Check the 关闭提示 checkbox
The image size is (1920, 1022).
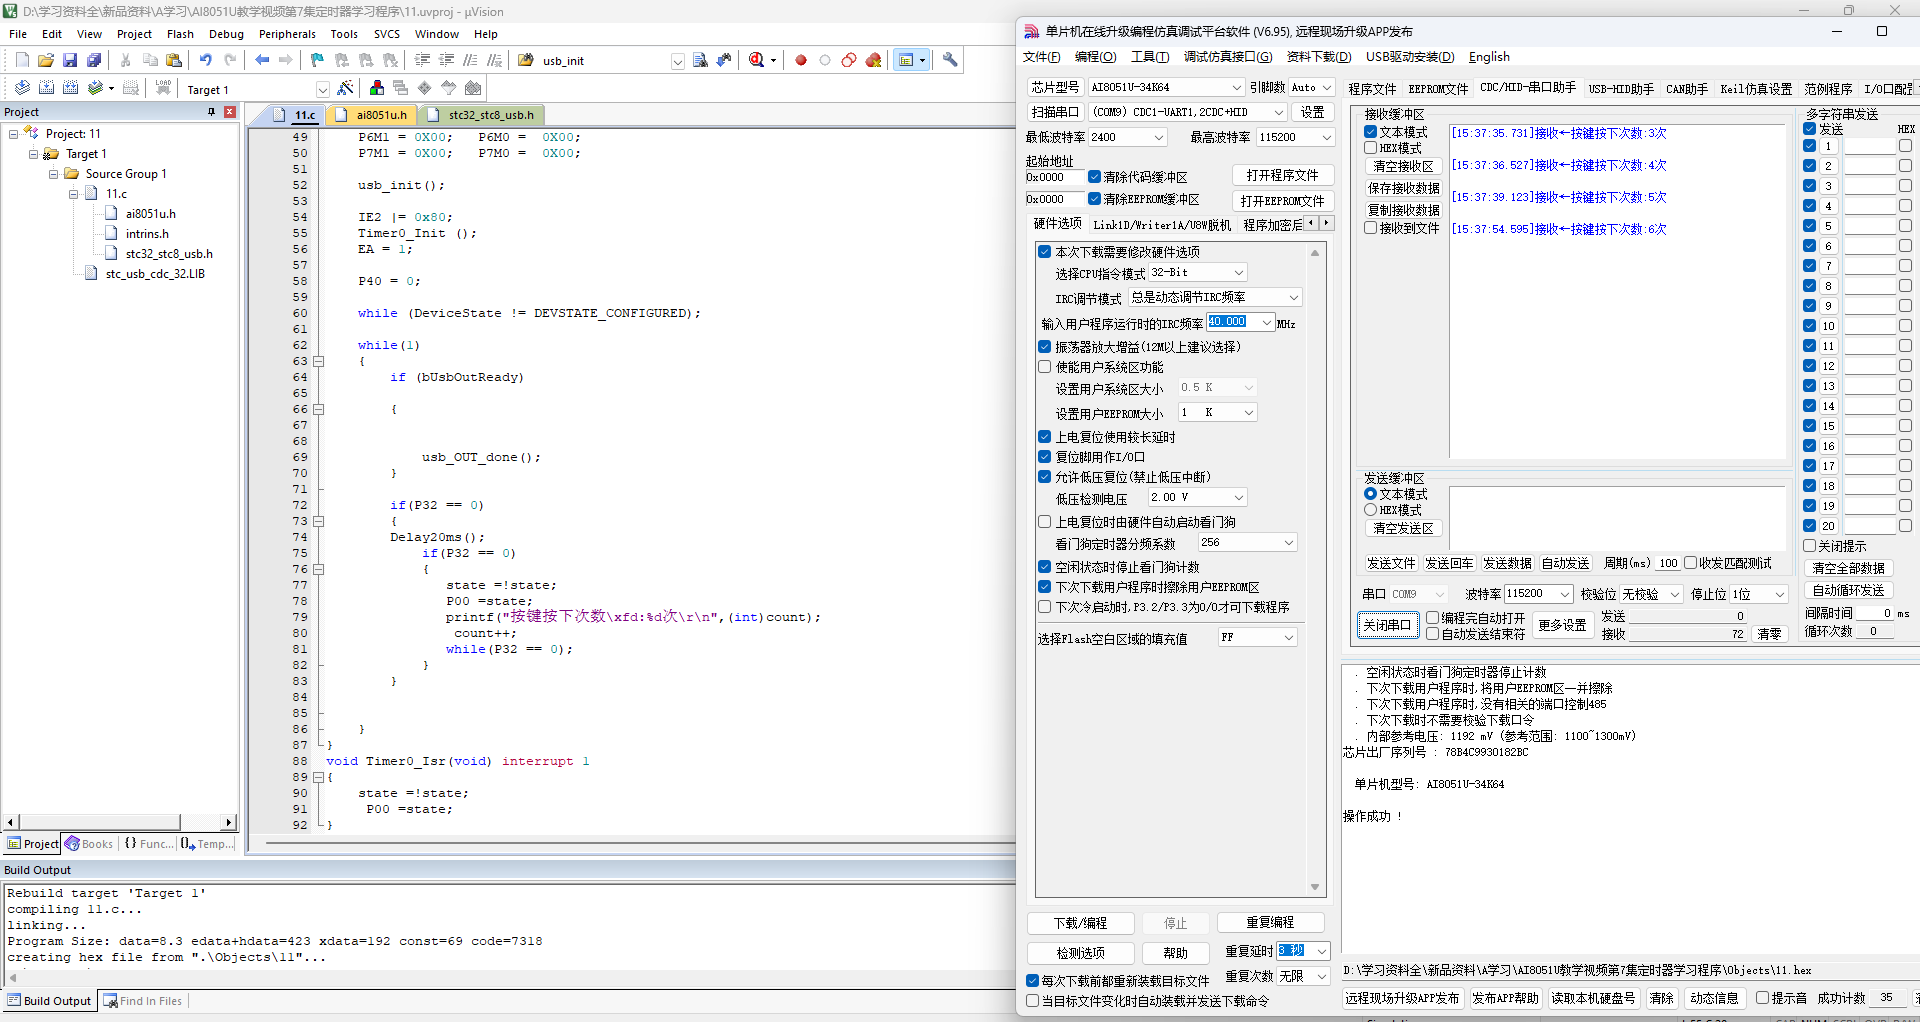(1810, 546)
